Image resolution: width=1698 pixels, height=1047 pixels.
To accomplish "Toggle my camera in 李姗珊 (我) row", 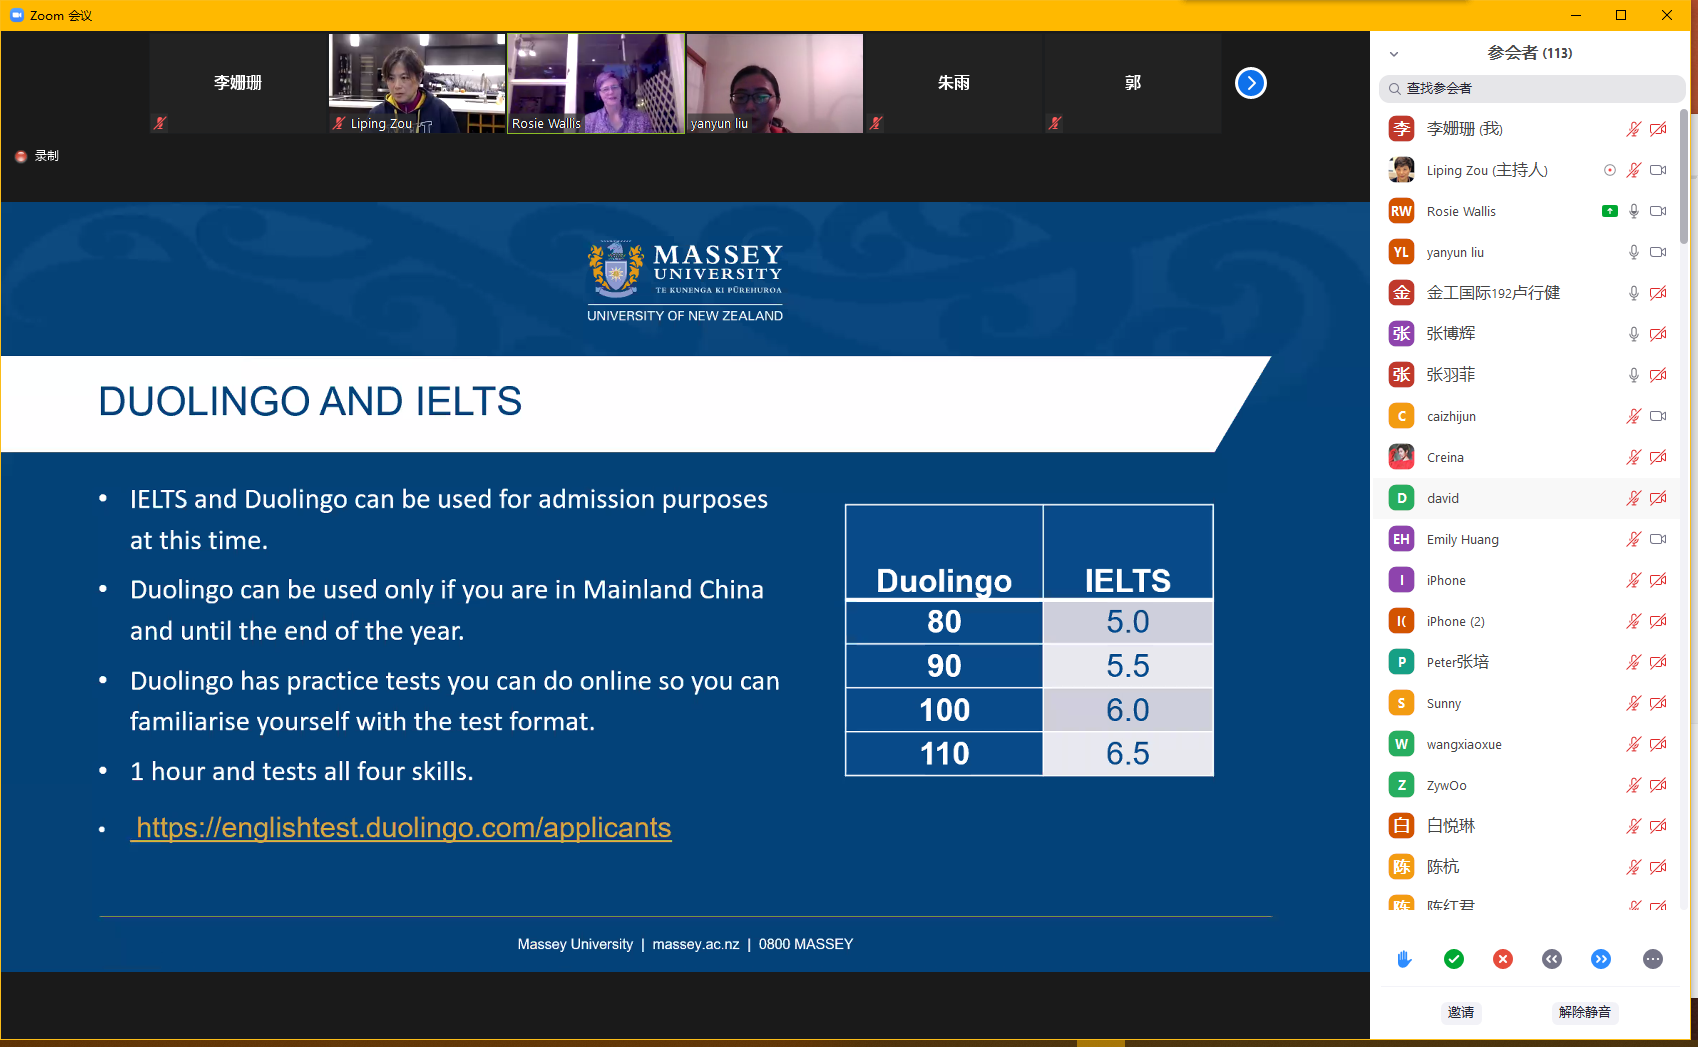I will point(1658,129).
